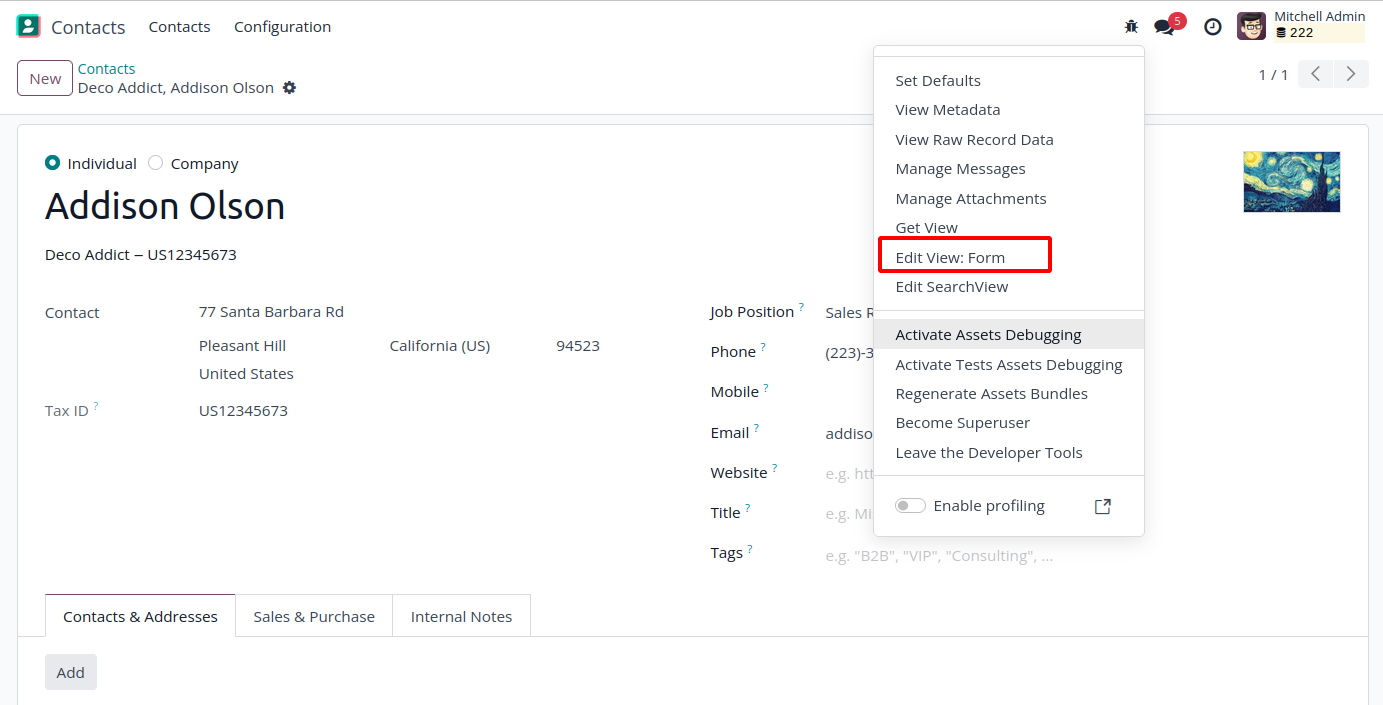Image resolution: width=1383 pixels, height=705 pixels.
Task: Choose Edit View: Form menu entry
Action: [950, 258]
